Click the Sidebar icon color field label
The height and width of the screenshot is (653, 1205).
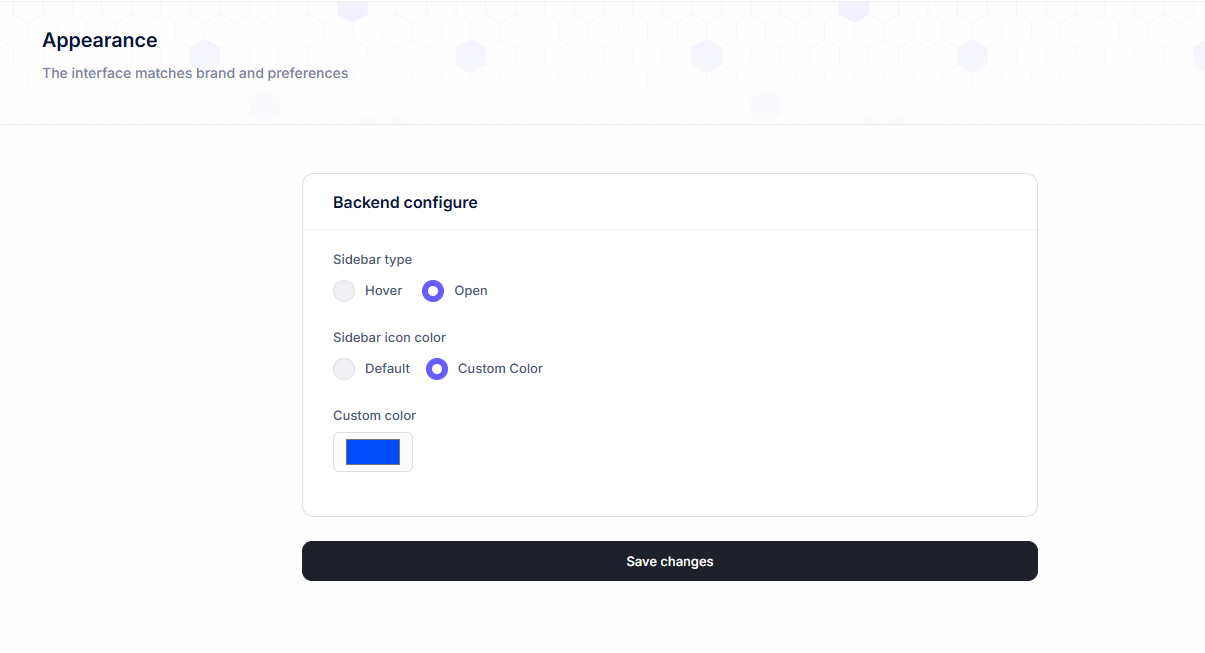tap(389, 338)
